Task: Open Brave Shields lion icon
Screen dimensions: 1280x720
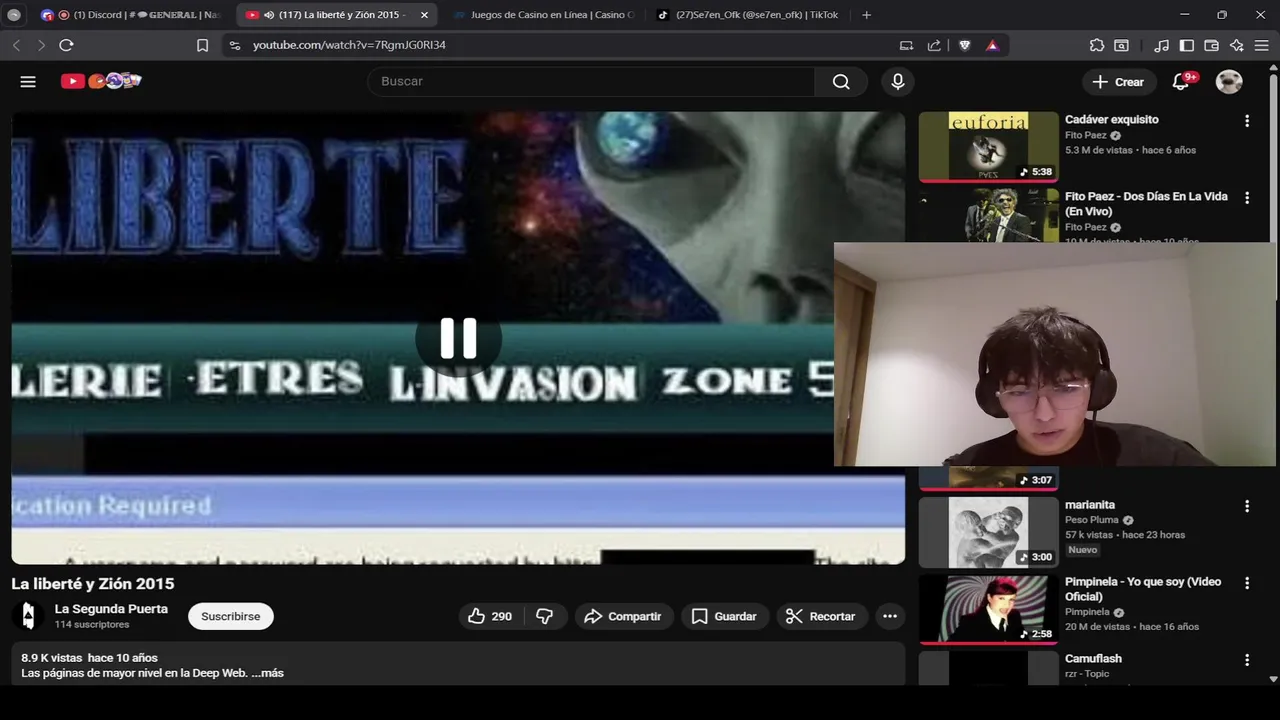Action: [965, 45]
